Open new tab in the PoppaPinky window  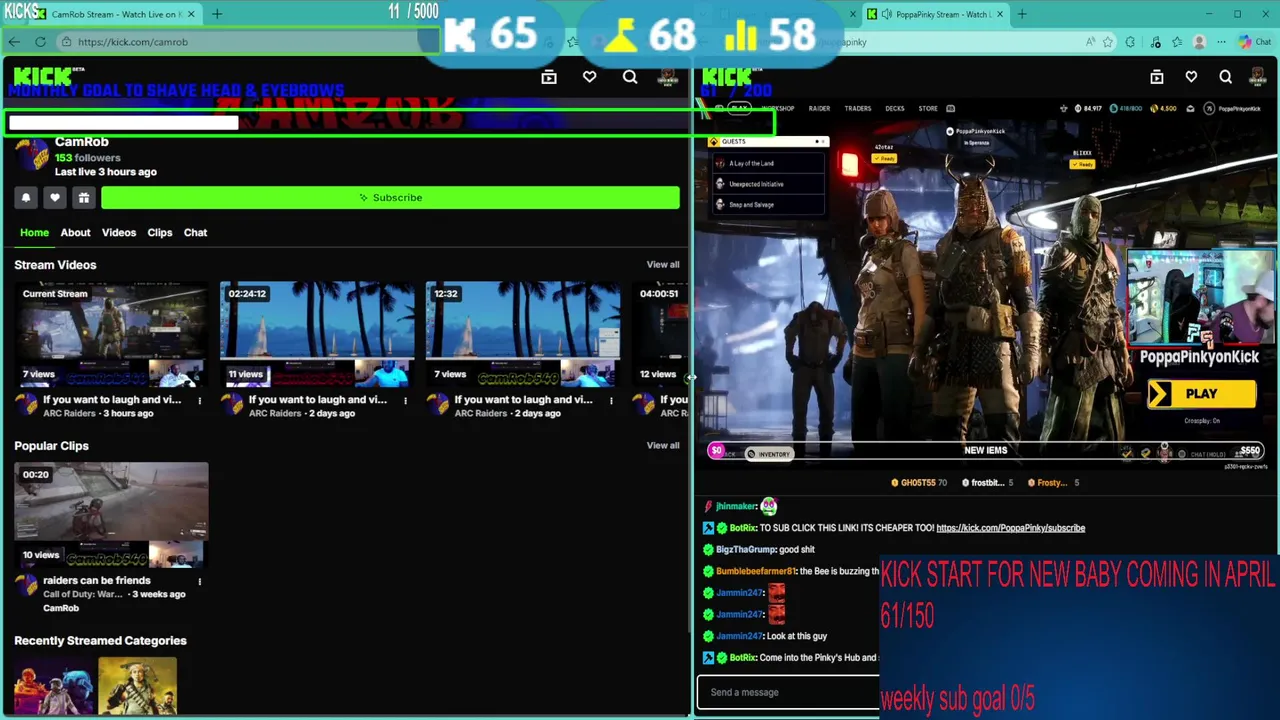1022,14
